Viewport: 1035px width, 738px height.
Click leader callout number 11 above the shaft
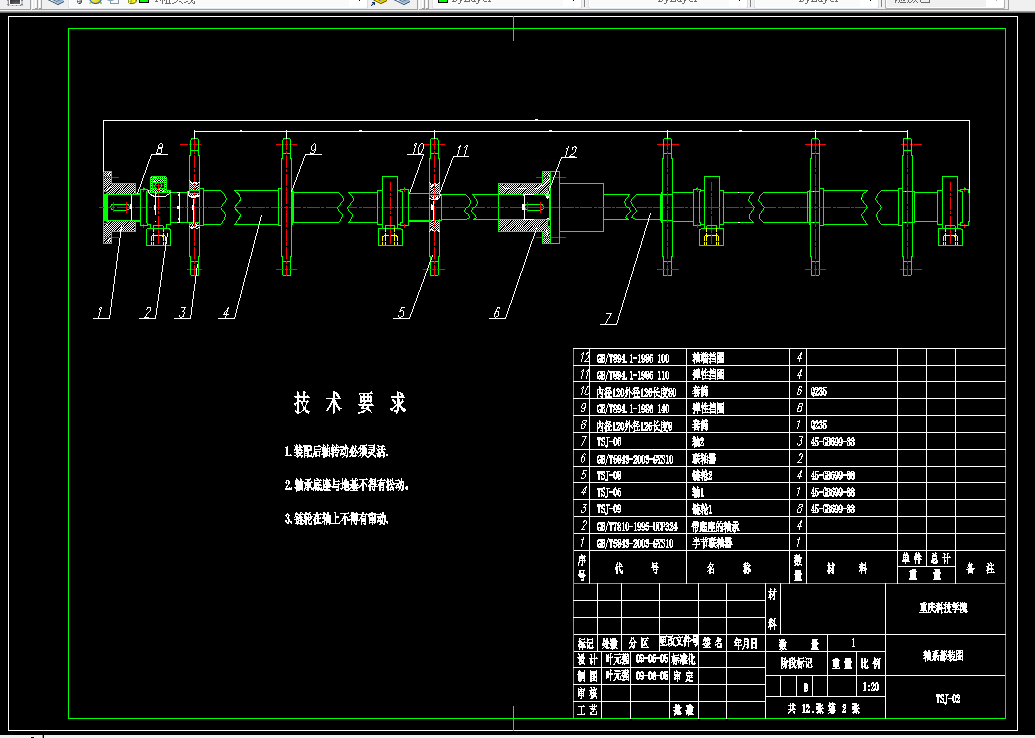coord(462,151)
